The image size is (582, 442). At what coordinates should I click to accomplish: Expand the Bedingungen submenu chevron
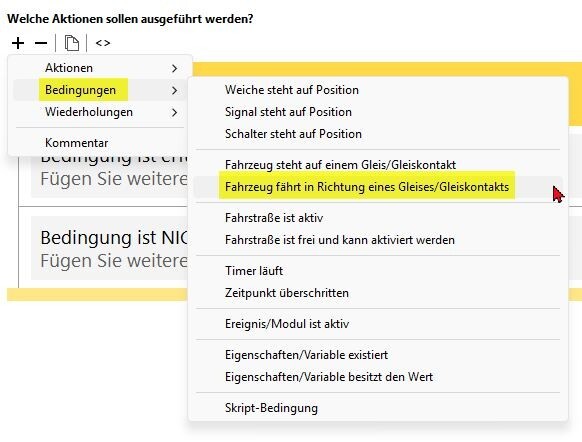[x=174, y=90]
